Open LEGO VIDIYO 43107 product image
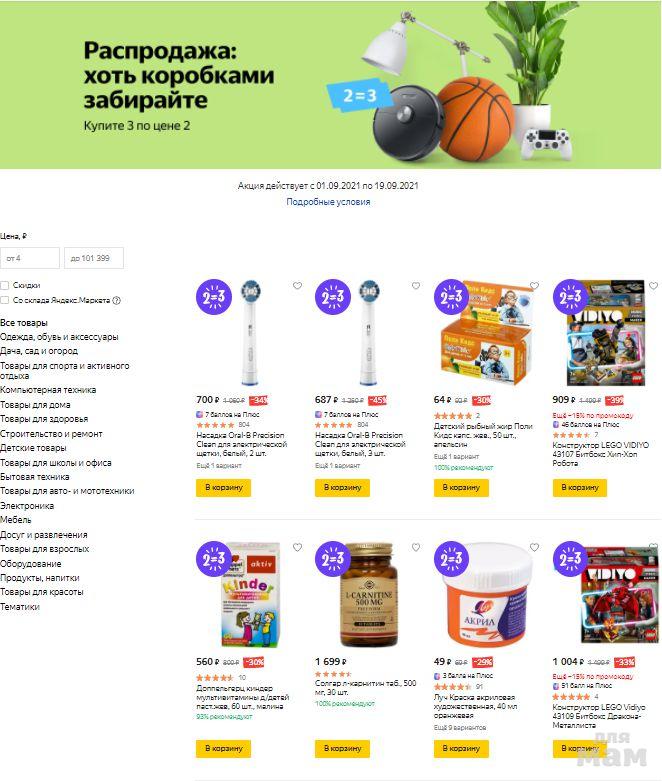662x781 pixels. pos(605,333)
